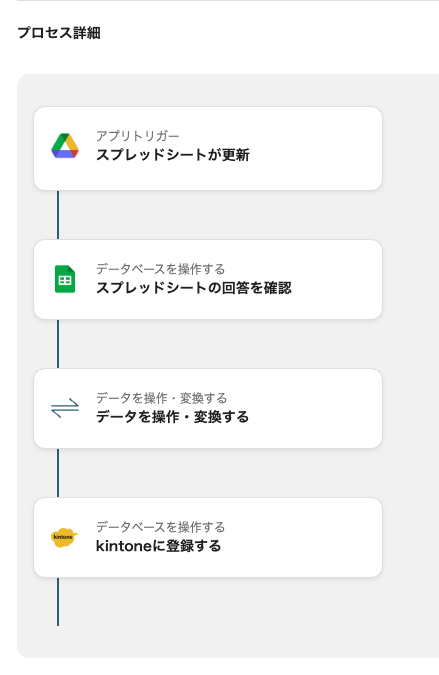Screen dimensions: 439x675
Task: Click the gray データを操作・変換する subtitle
Action: point(161,398)
